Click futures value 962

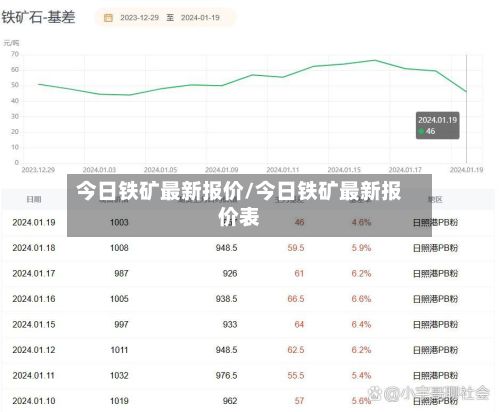(230, 401)
